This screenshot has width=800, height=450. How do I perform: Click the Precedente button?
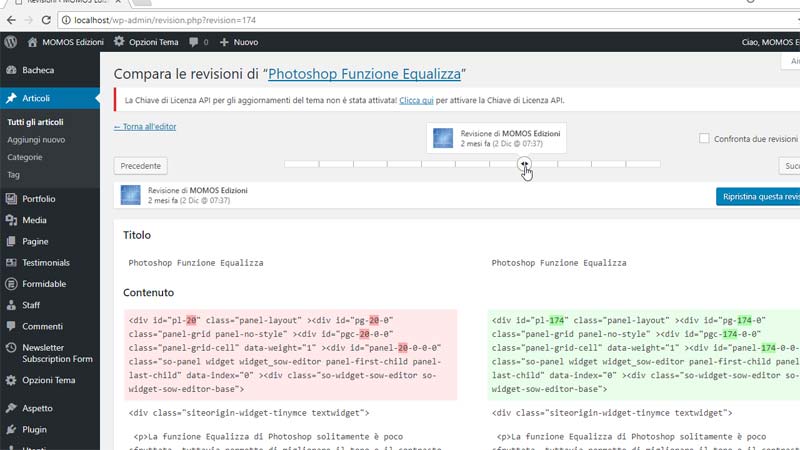(x=140, y=166)
